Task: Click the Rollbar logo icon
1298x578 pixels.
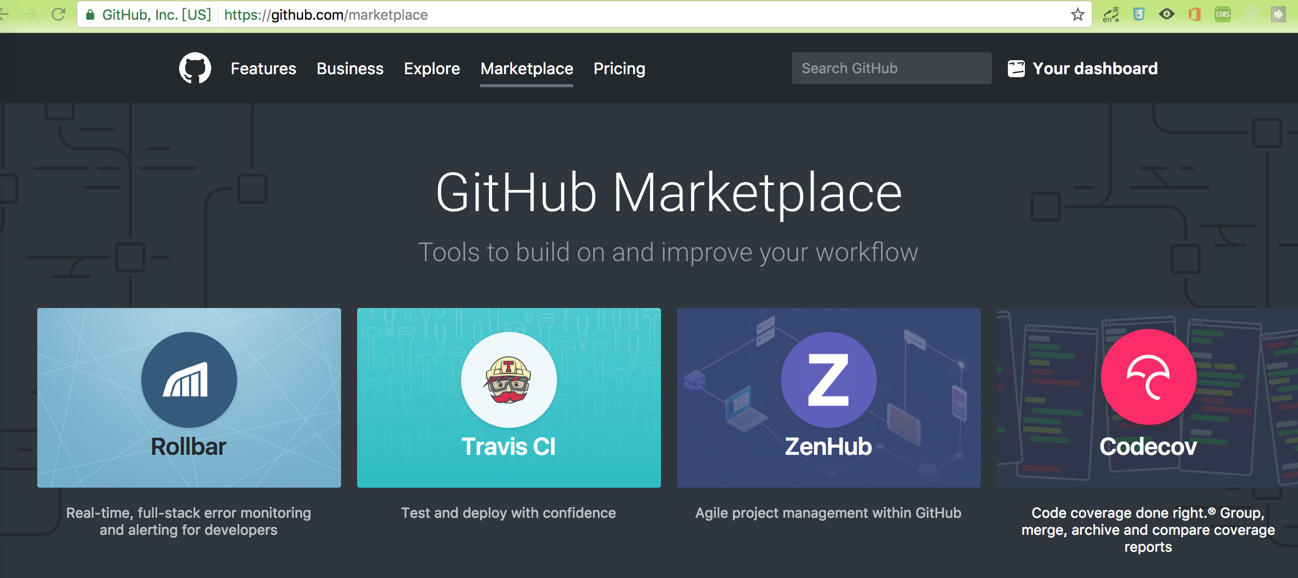Action: pos(189,380)
